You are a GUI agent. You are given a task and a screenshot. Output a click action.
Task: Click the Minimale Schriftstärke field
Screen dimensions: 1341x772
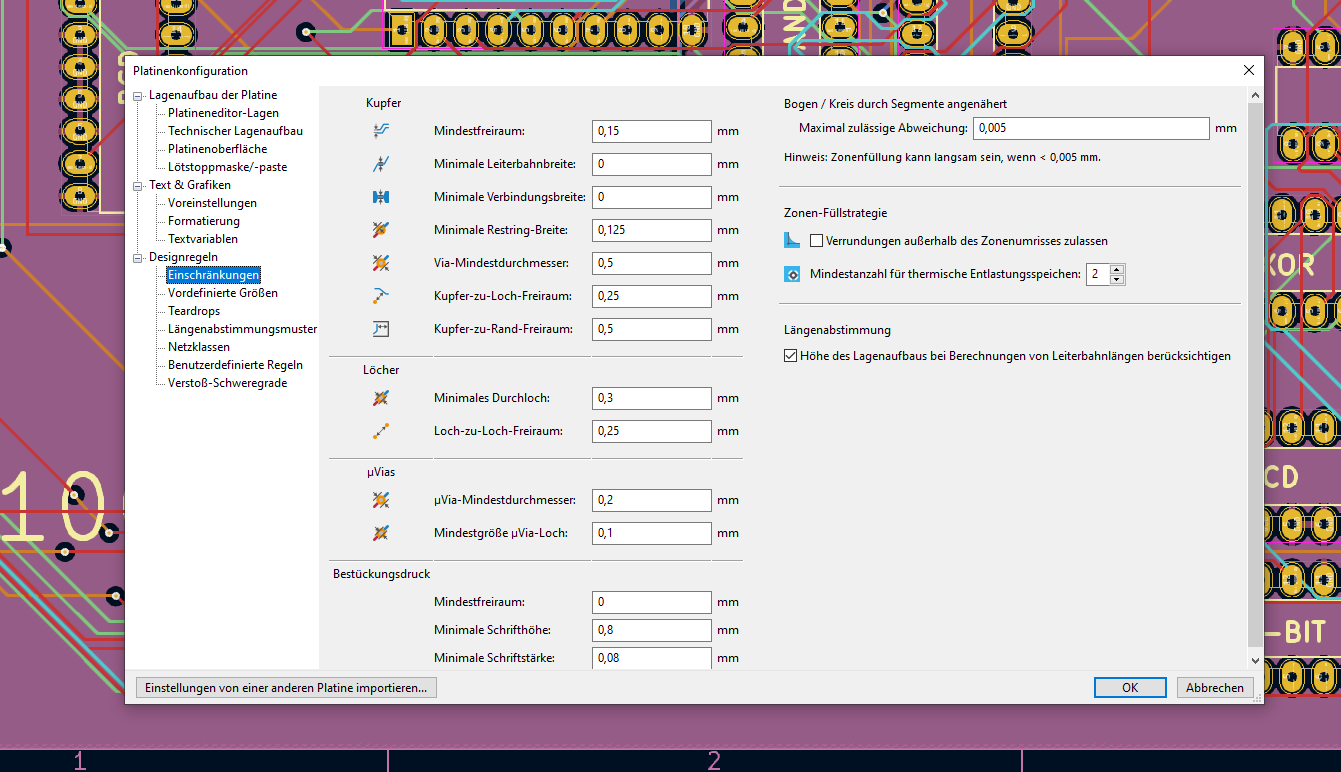[652, 658]
